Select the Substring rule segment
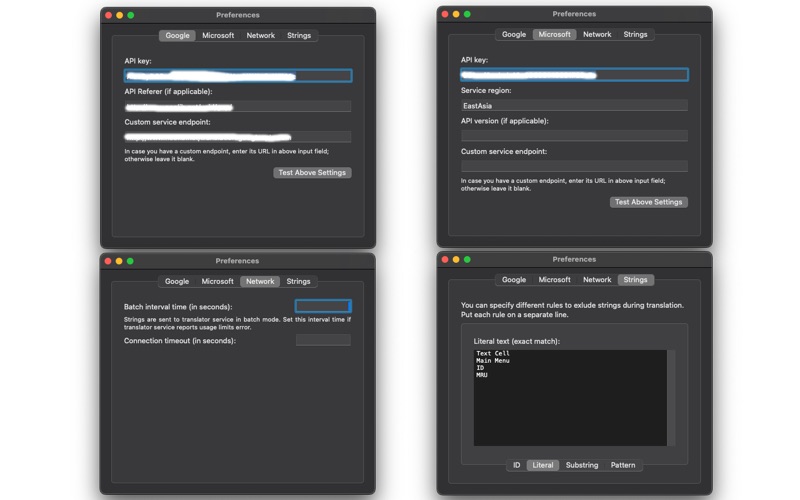This screenshot has width=800, height=500. tap(582, 465)
